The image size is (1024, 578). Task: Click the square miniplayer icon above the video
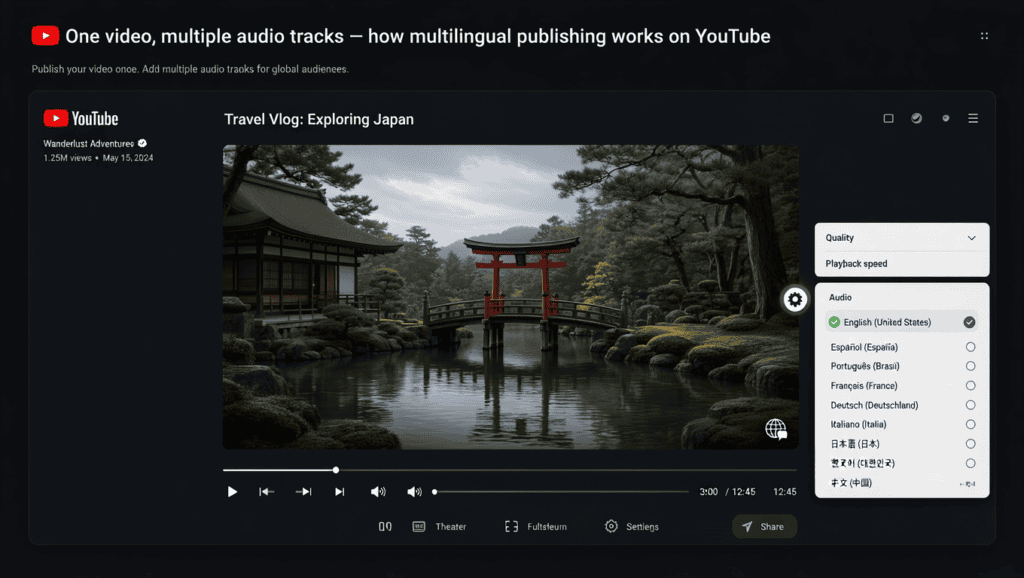tap(888, 118)
